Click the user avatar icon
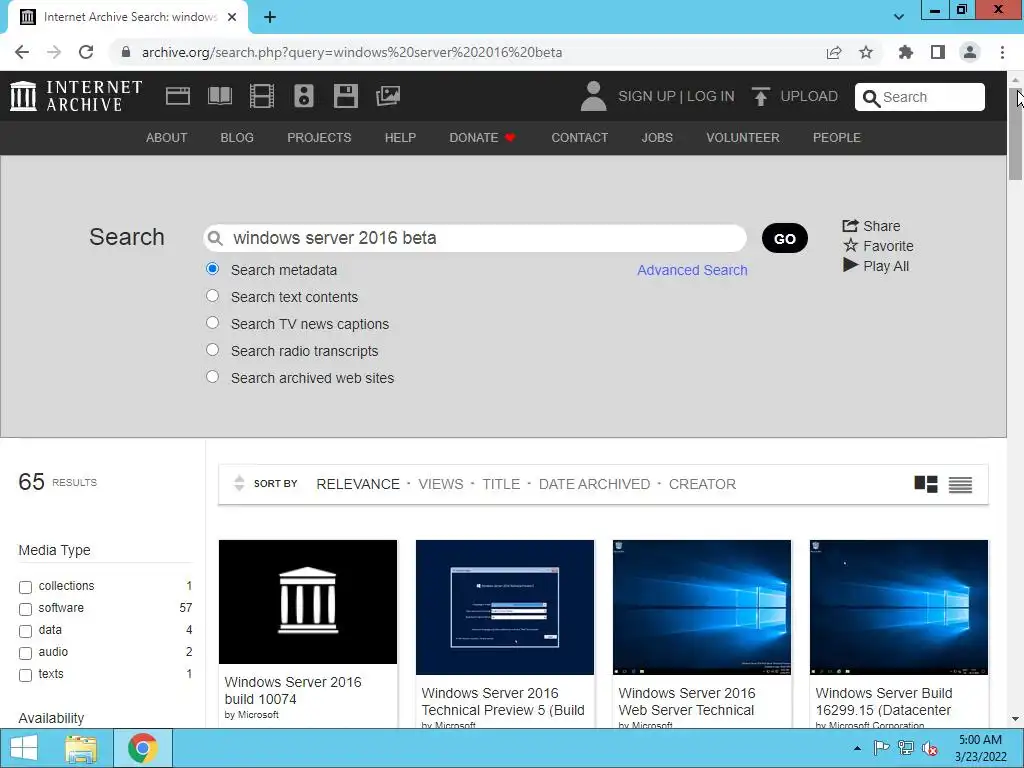This screenshot has width=1024, height=768. (593, 96)
